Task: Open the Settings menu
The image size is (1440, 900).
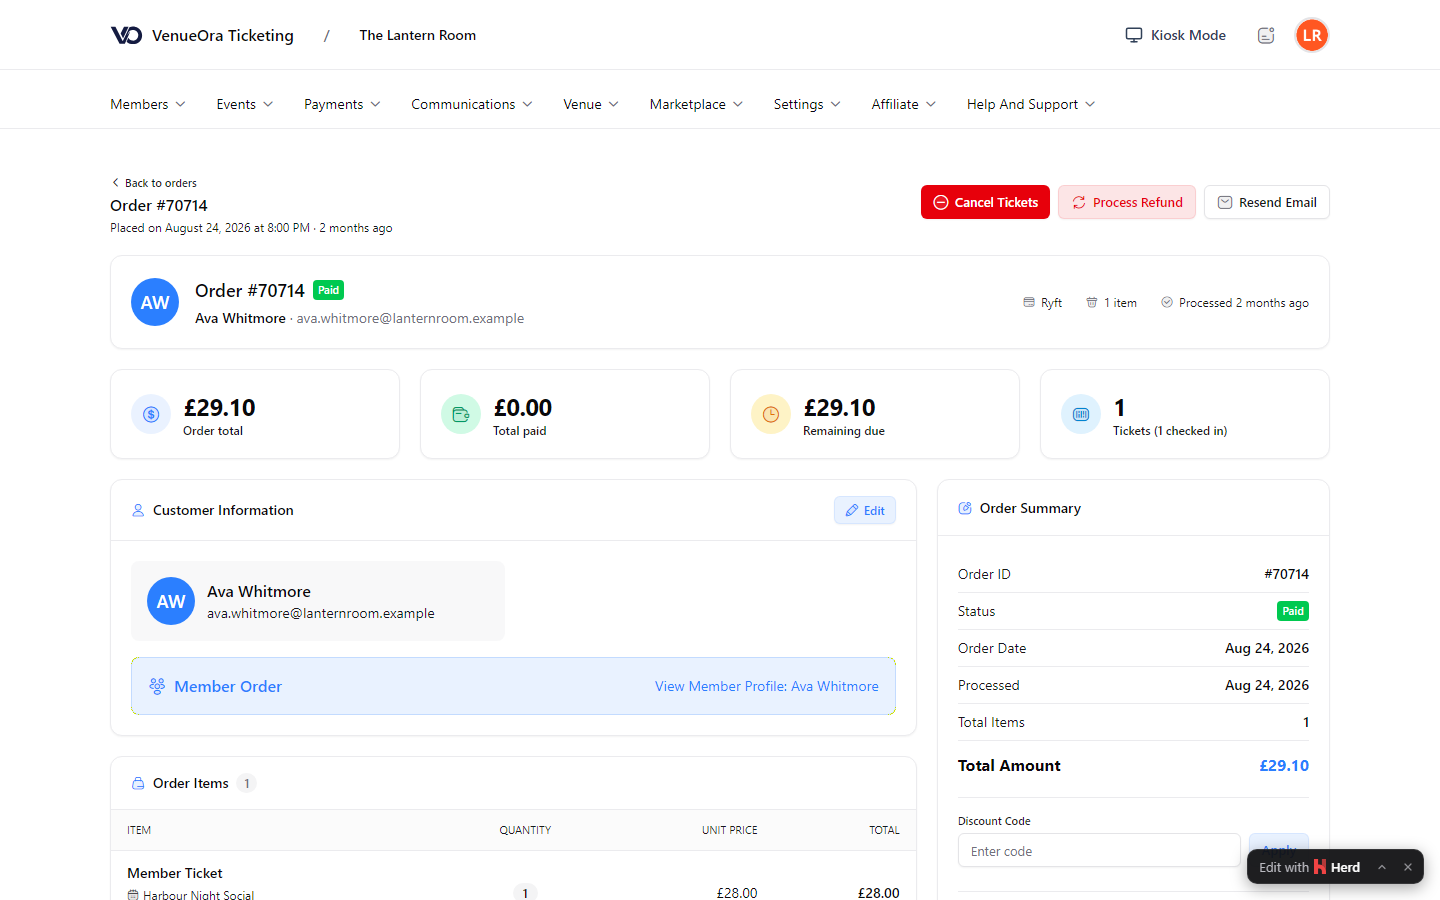Action: tap(807, 104)
